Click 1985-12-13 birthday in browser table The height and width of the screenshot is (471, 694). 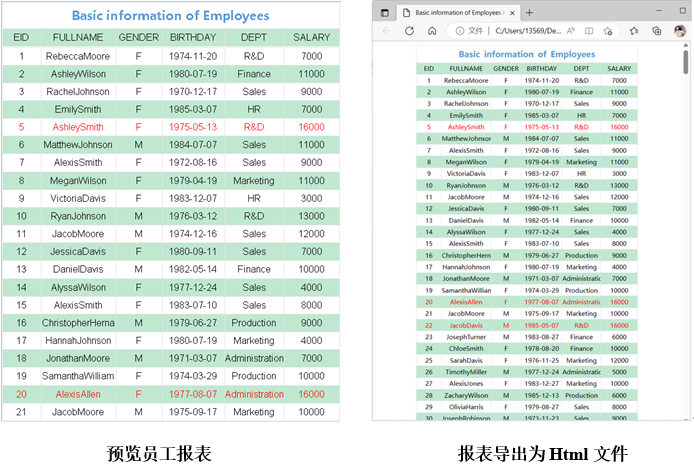(x=542, y=395)
